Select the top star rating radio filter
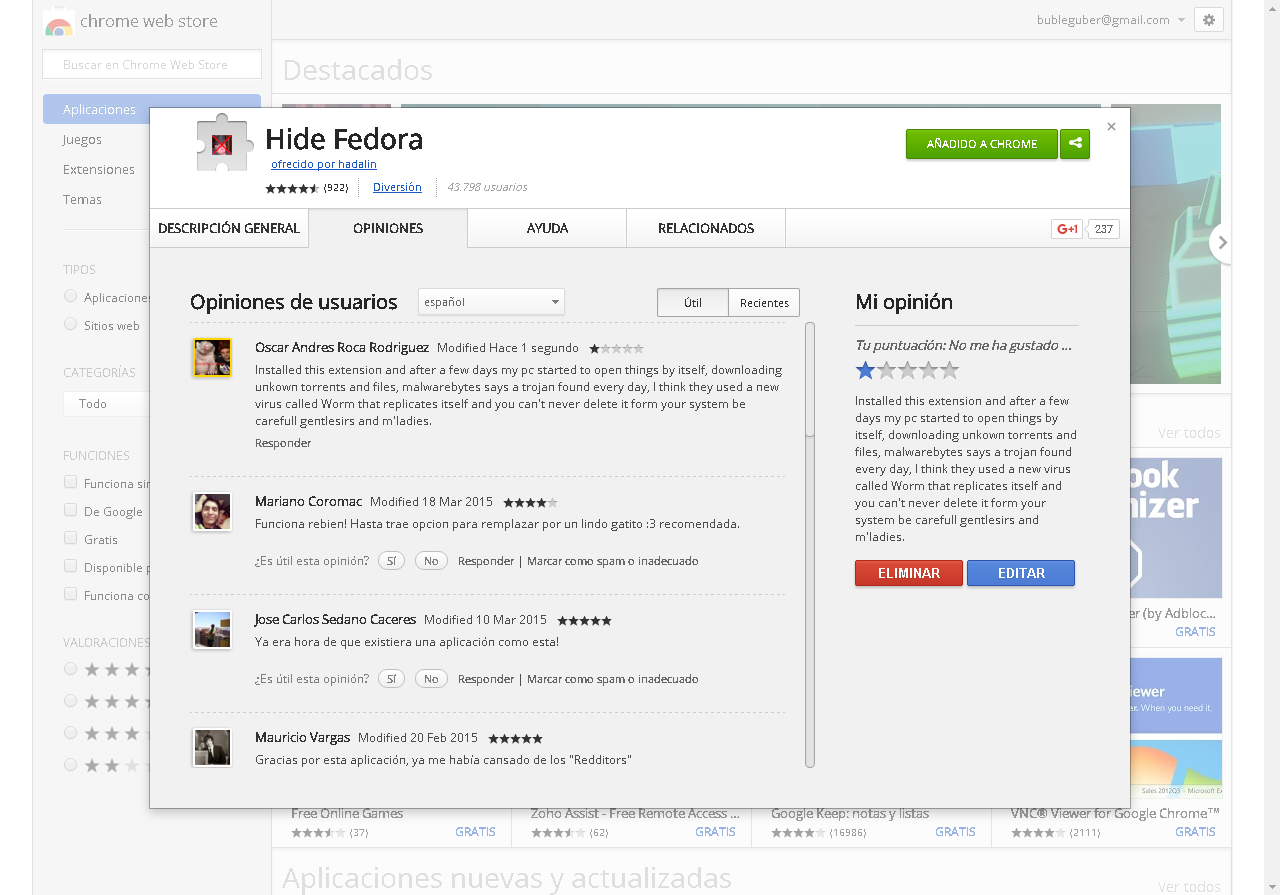The height and width of the screenshot is (895, 1280). click(70, 669)
